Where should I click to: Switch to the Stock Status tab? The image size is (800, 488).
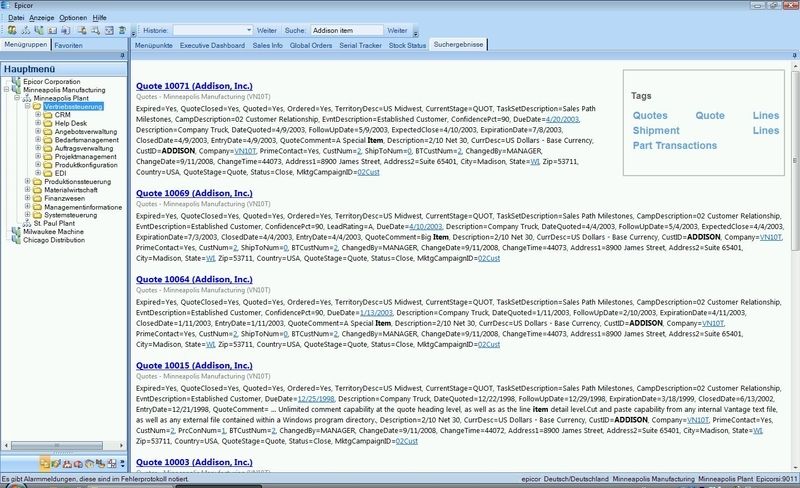(407, 45)
